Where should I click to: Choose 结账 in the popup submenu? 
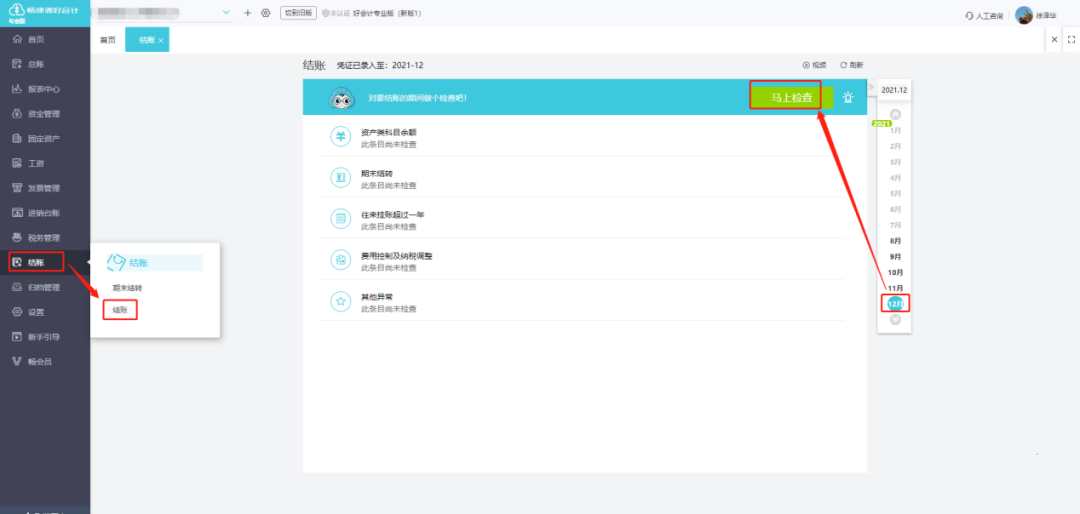point(120,310)
